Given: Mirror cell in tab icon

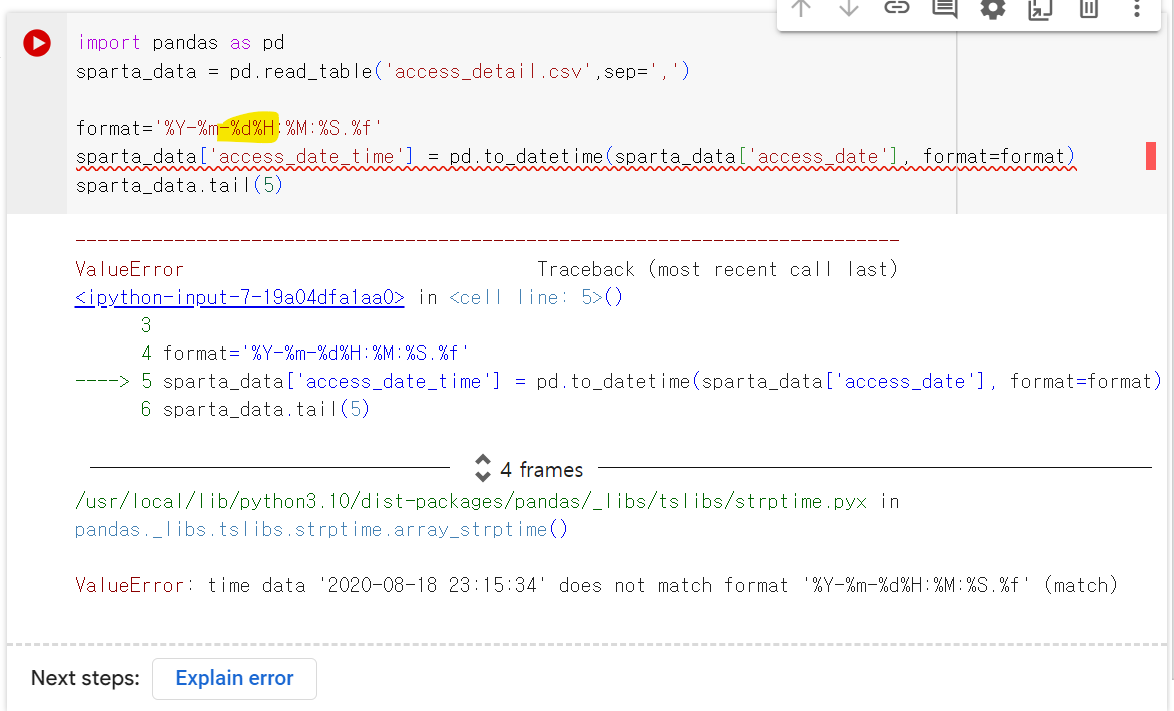Looking at the screenshot, I should (x=1041, y=9).
